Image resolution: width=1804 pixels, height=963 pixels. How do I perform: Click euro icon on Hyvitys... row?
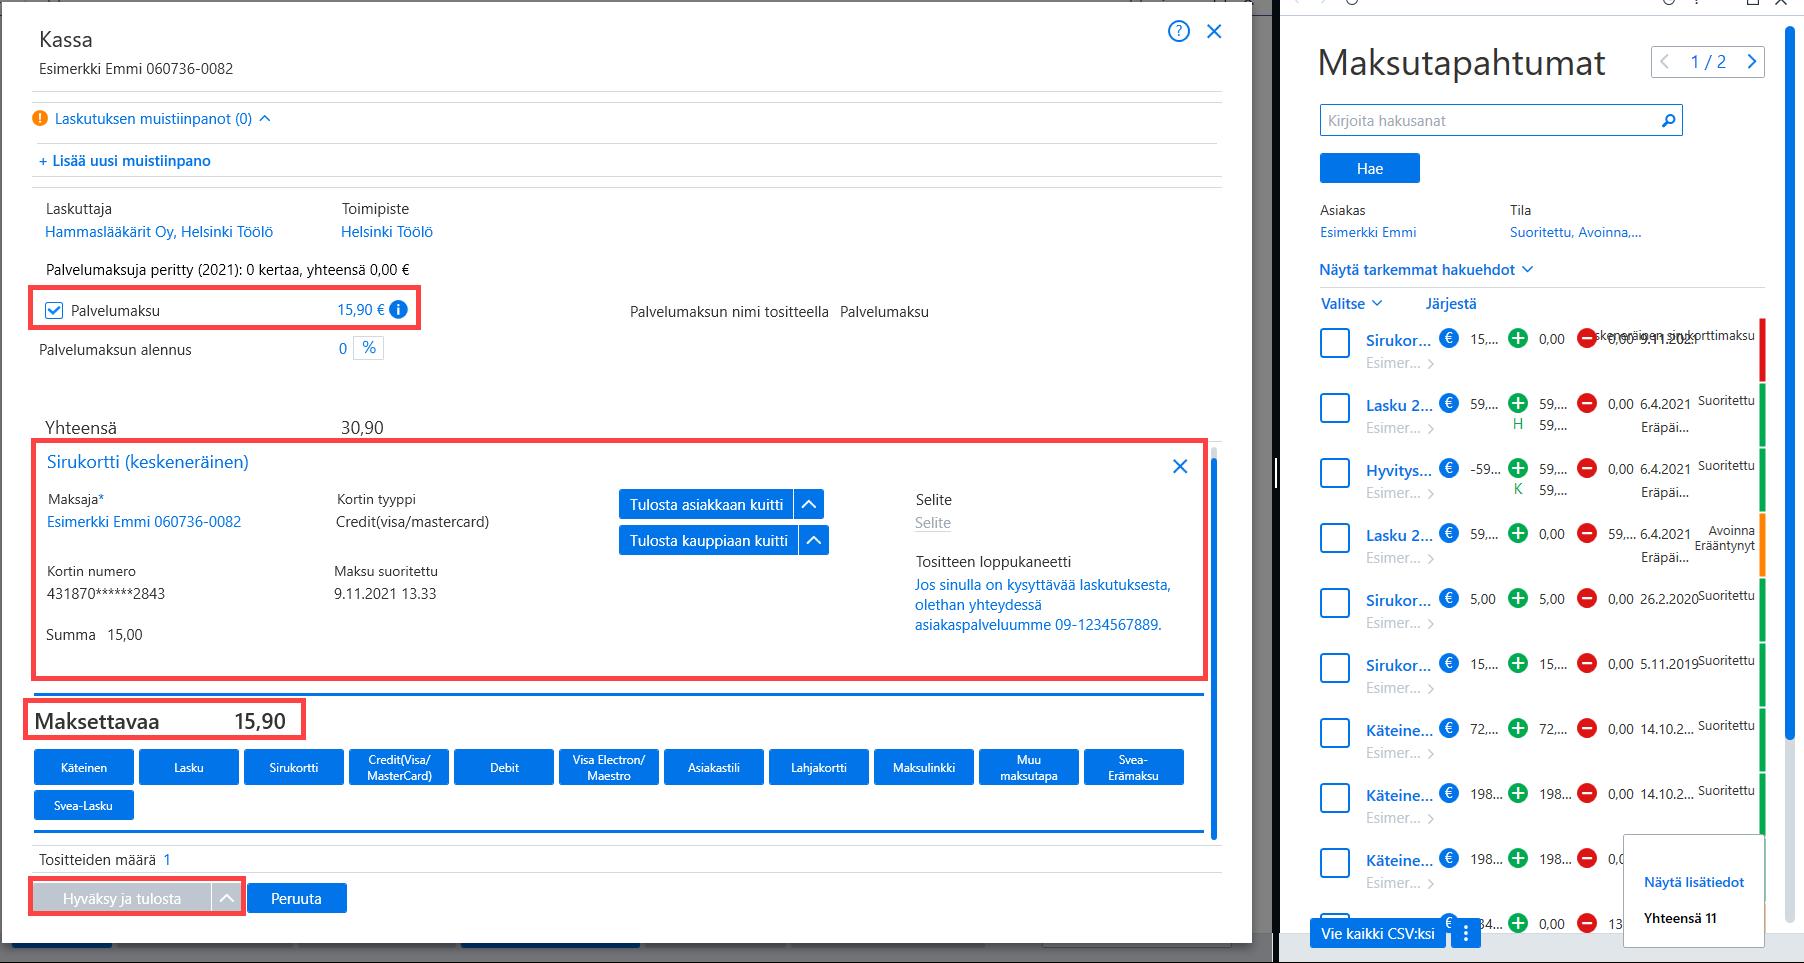[1449, 468]
